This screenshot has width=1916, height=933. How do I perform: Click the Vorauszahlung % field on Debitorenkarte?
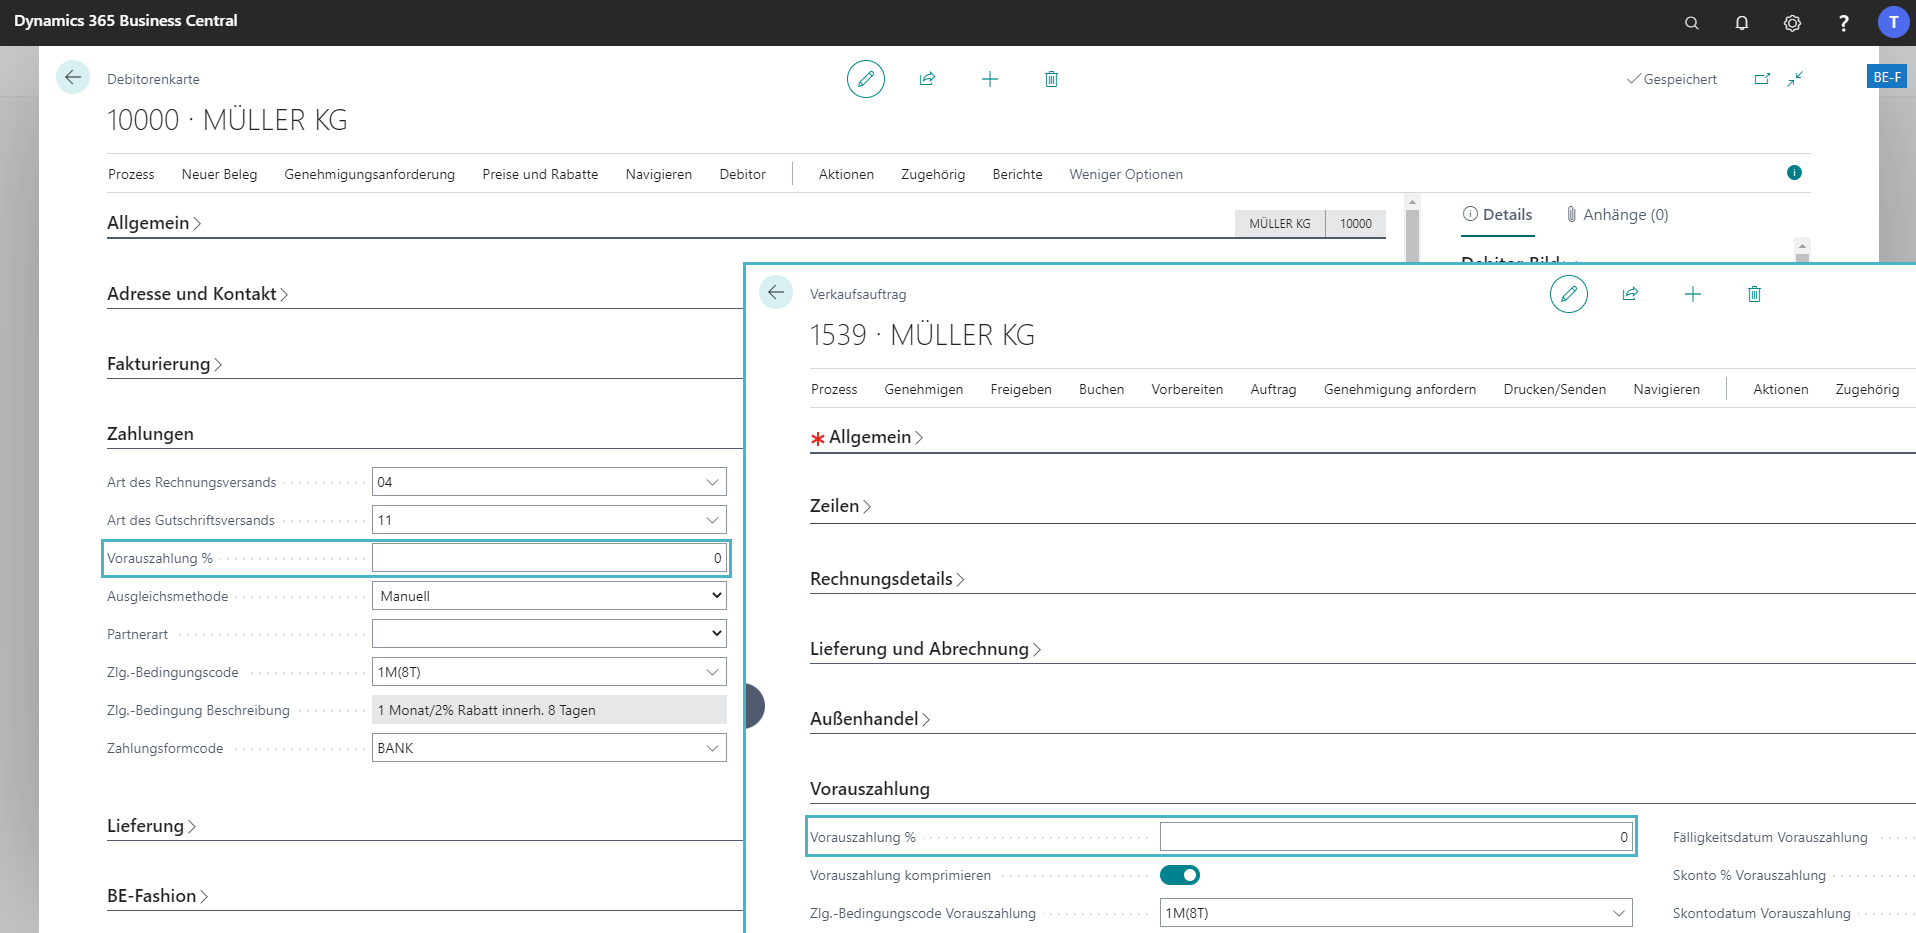(548, 558)
